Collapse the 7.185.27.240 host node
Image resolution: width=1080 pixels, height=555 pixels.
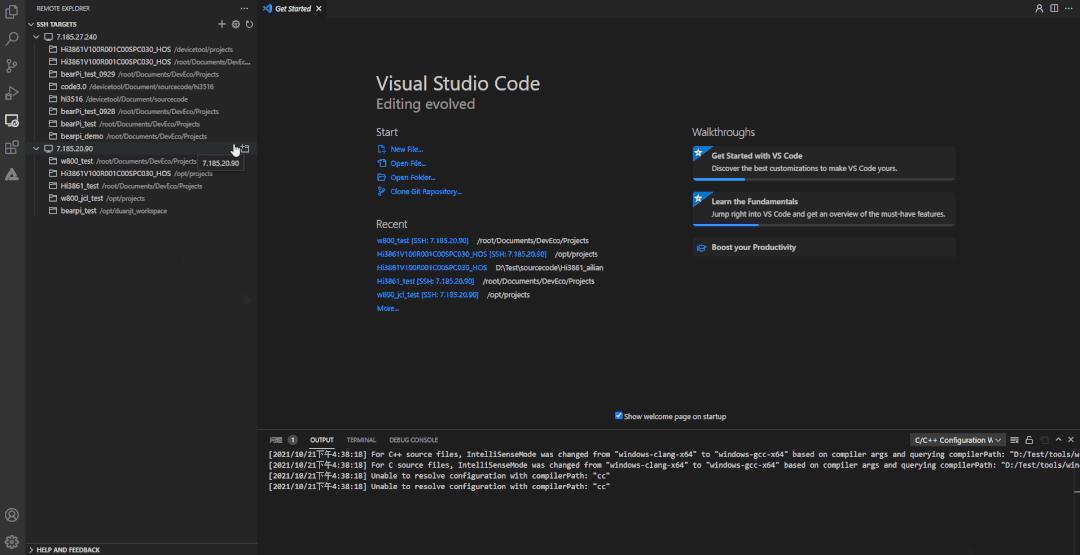point(37,37)
